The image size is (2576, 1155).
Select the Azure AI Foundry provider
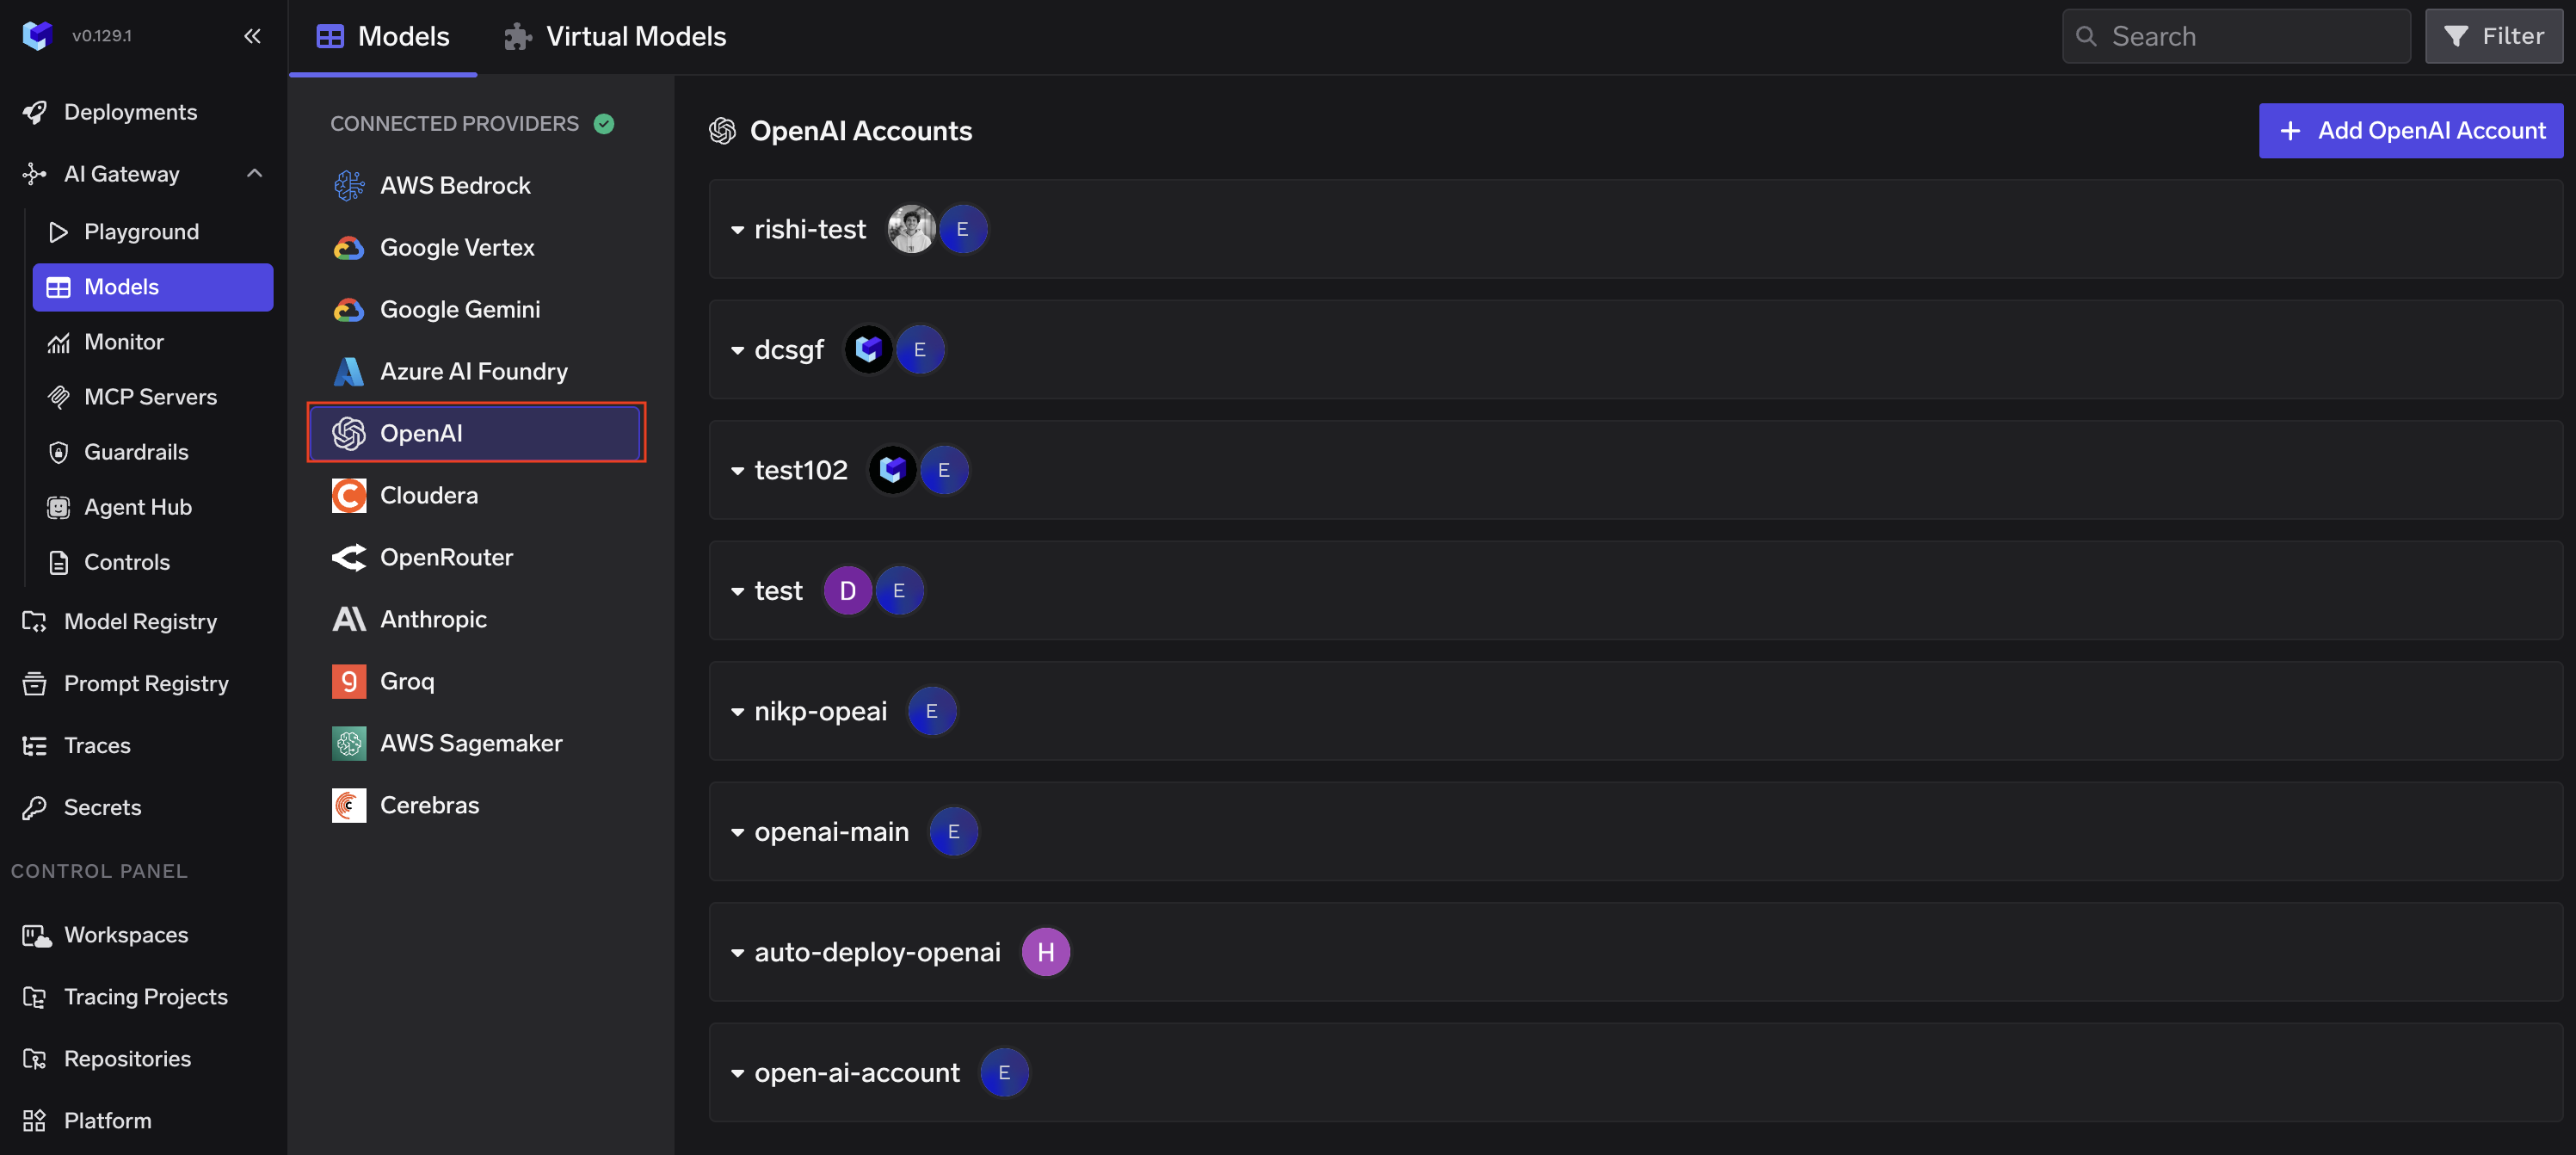click(x=472, y=370)
